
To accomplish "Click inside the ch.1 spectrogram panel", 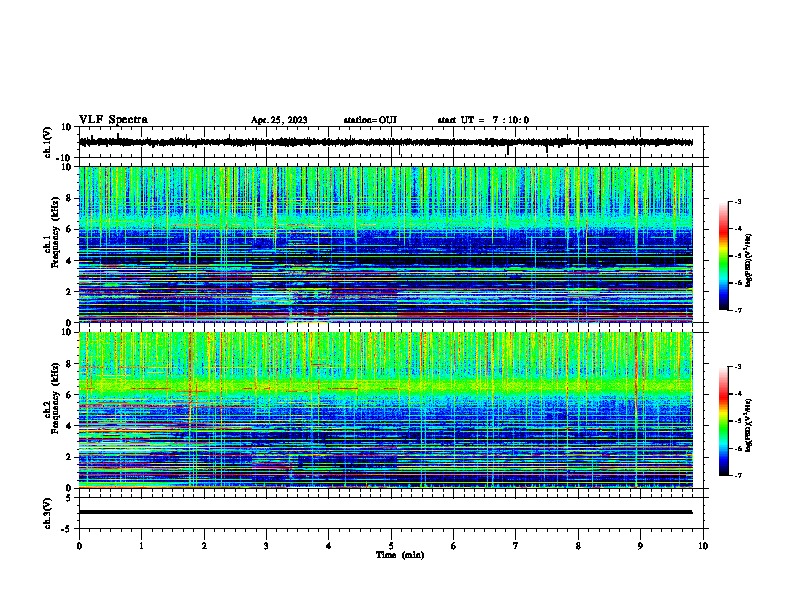I will point(386,244).
